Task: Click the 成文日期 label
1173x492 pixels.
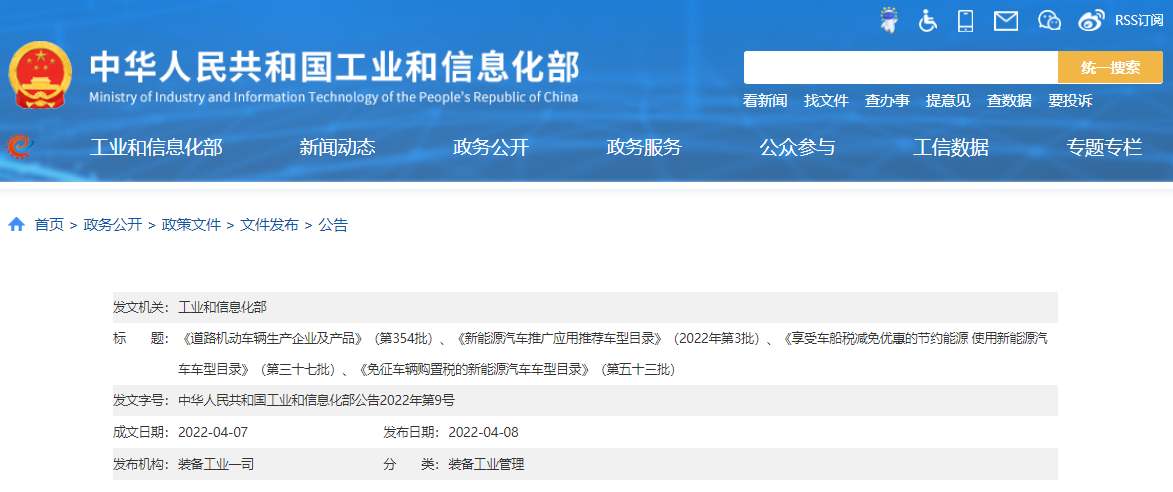Action: tap(142, 432)
